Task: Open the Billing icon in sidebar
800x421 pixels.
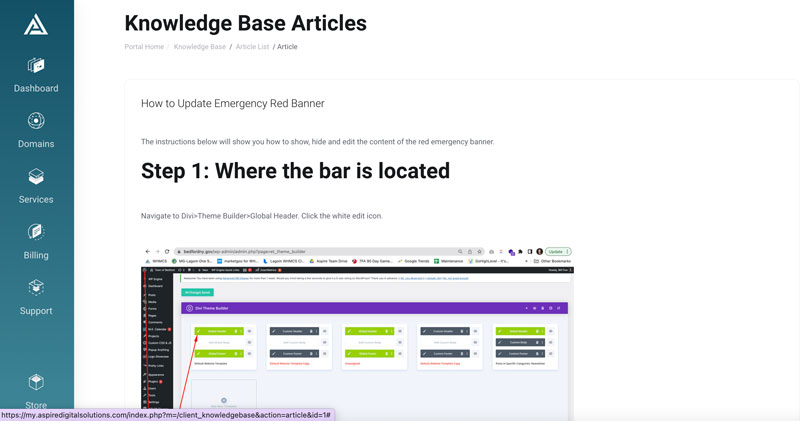Action: click(x=36, y=232)
